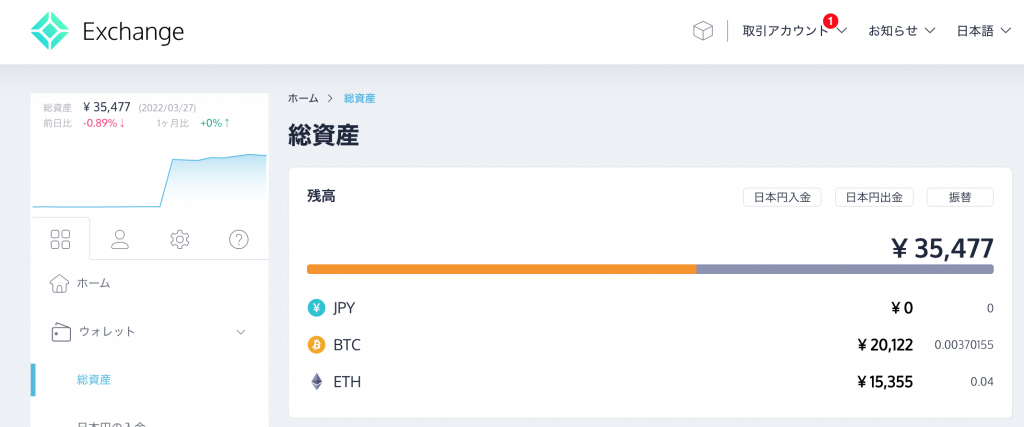The width and height of the screenshot is (1024, 427).
Task: Click the Coincheck Exchange logo icon
Action: 49,31
